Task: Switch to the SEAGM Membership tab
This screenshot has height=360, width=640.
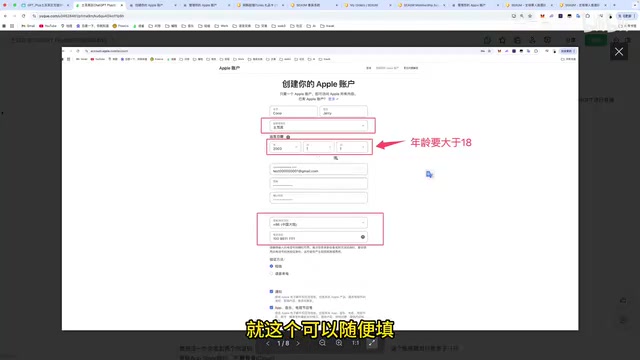Action: tap(420, 5)
